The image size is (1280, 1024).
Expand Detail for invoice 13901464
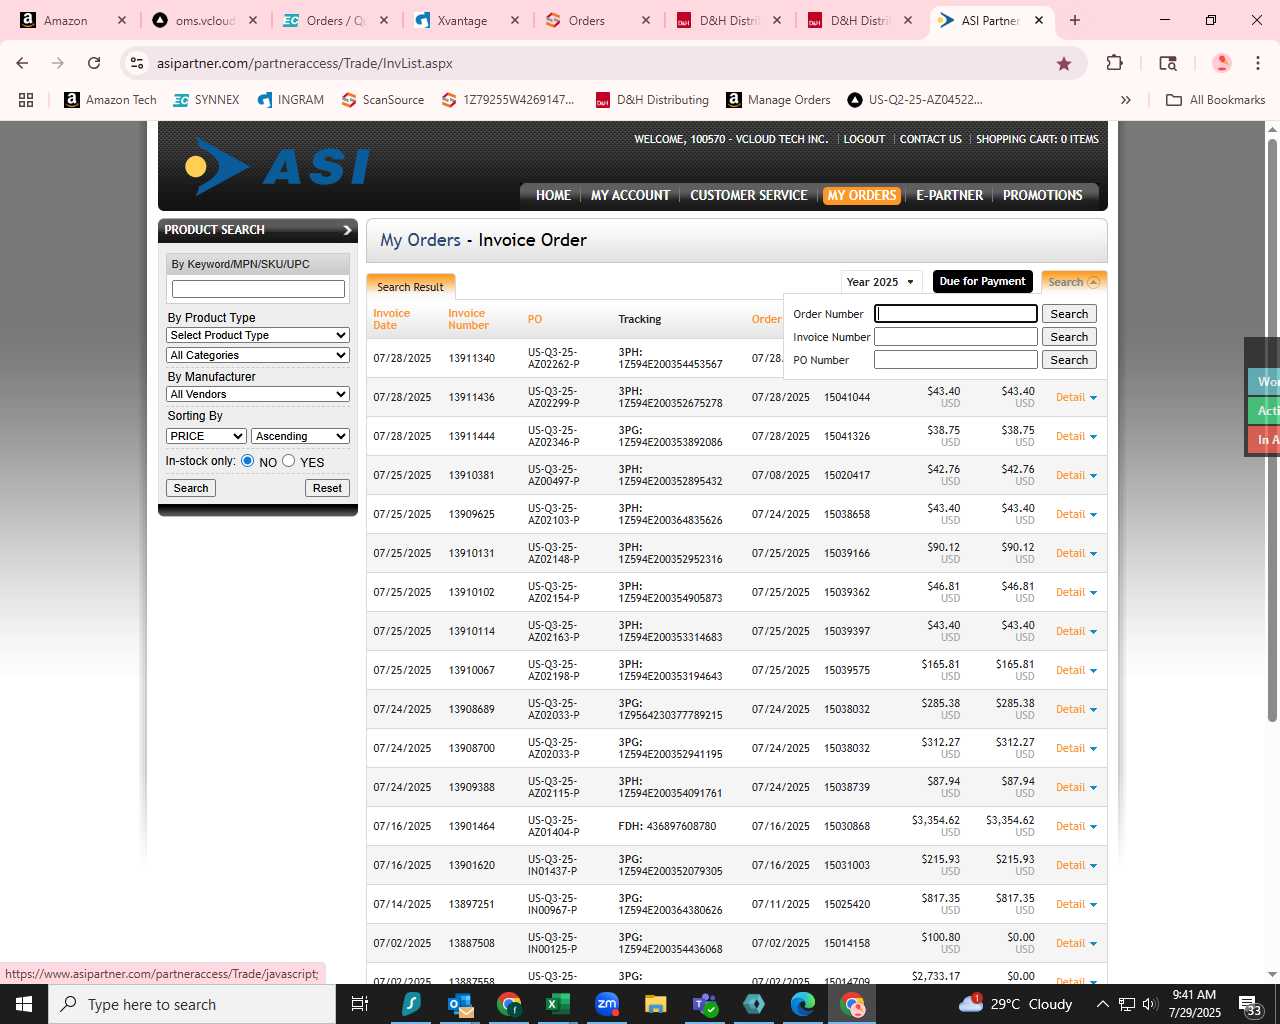coord(1076,826)
